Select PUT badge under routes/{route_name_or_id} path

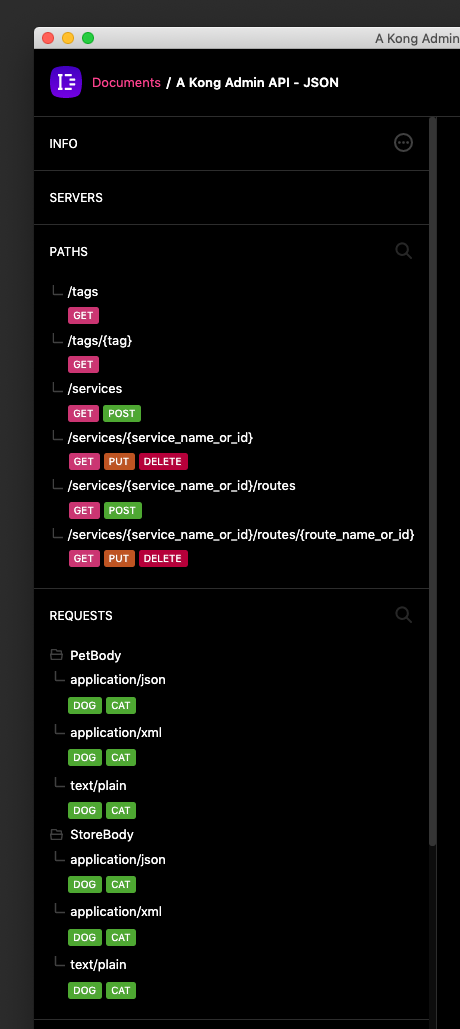[119, 558]
